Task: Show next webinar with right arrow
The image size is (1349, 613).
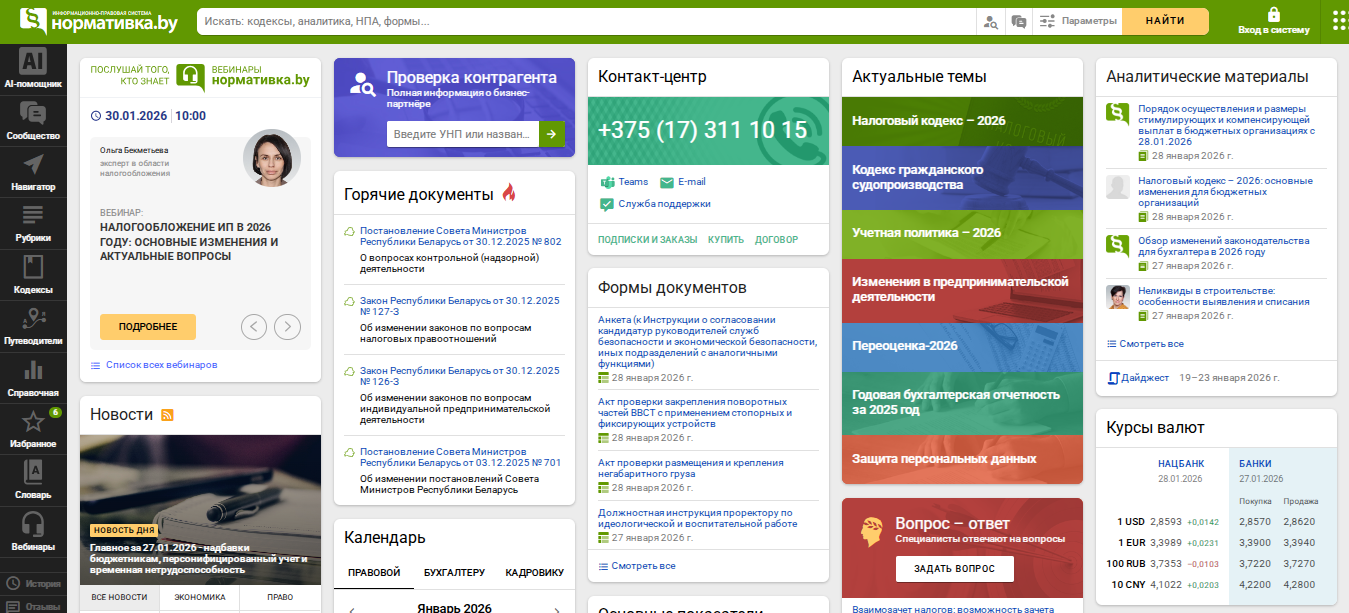Action: click(287, 326)
